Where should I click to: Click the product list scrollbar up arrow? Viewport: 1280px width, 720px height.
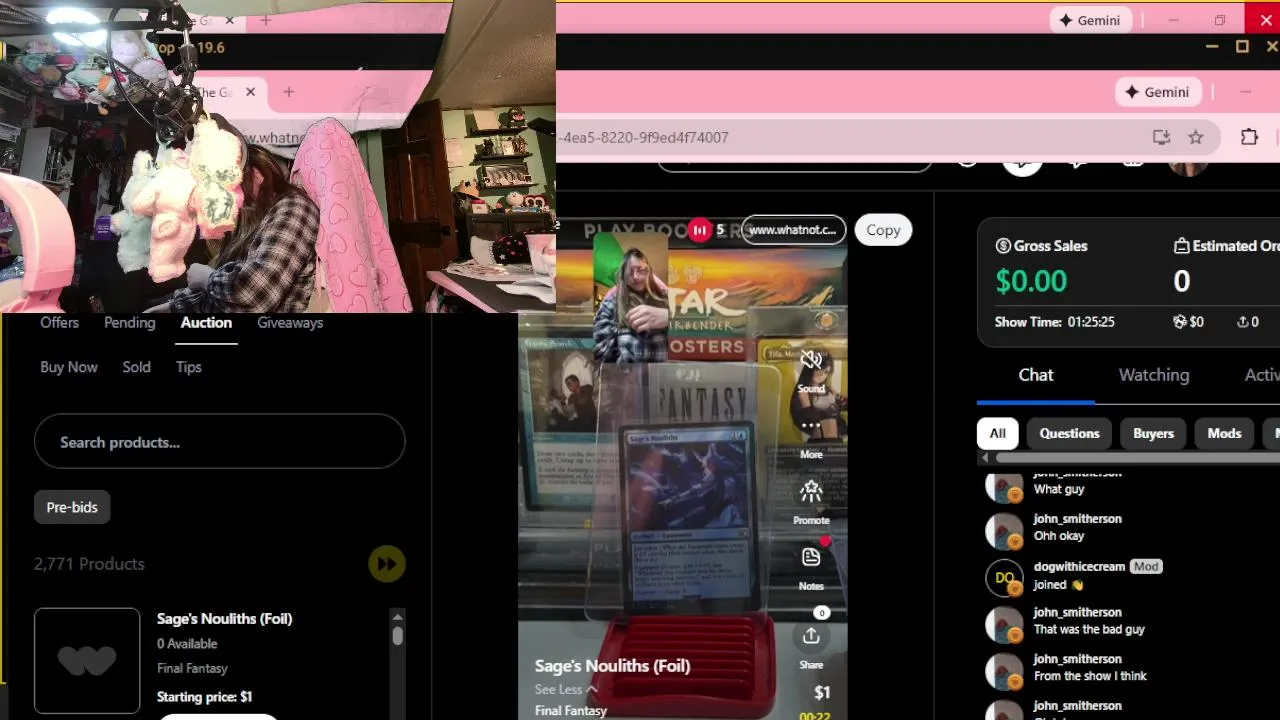(x=397, y=617)
